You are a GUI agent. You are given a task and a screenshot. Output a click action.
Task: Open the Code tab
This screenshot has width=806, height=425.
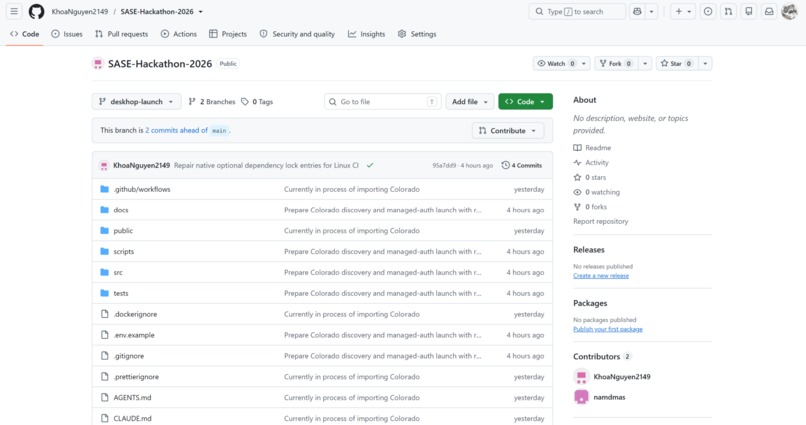(24, 34)
